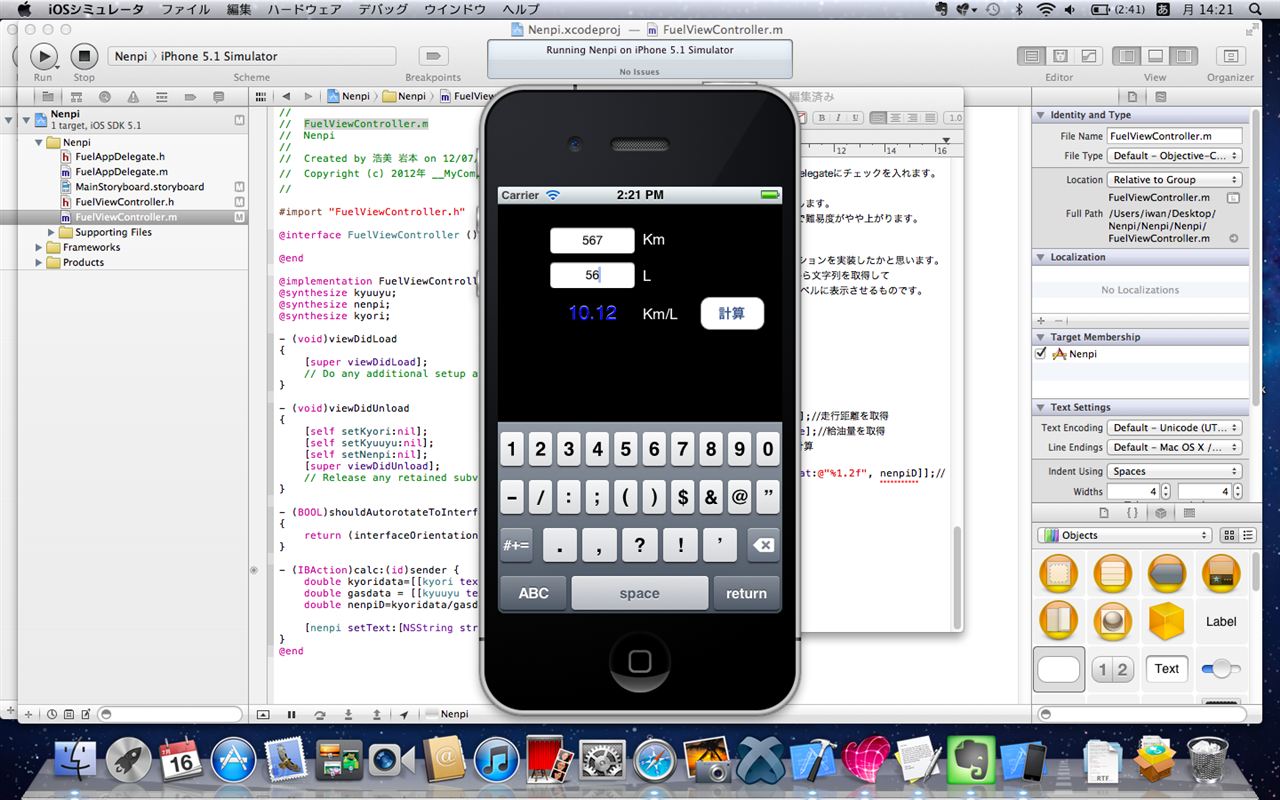Expand the Products folder

[39, 262]
